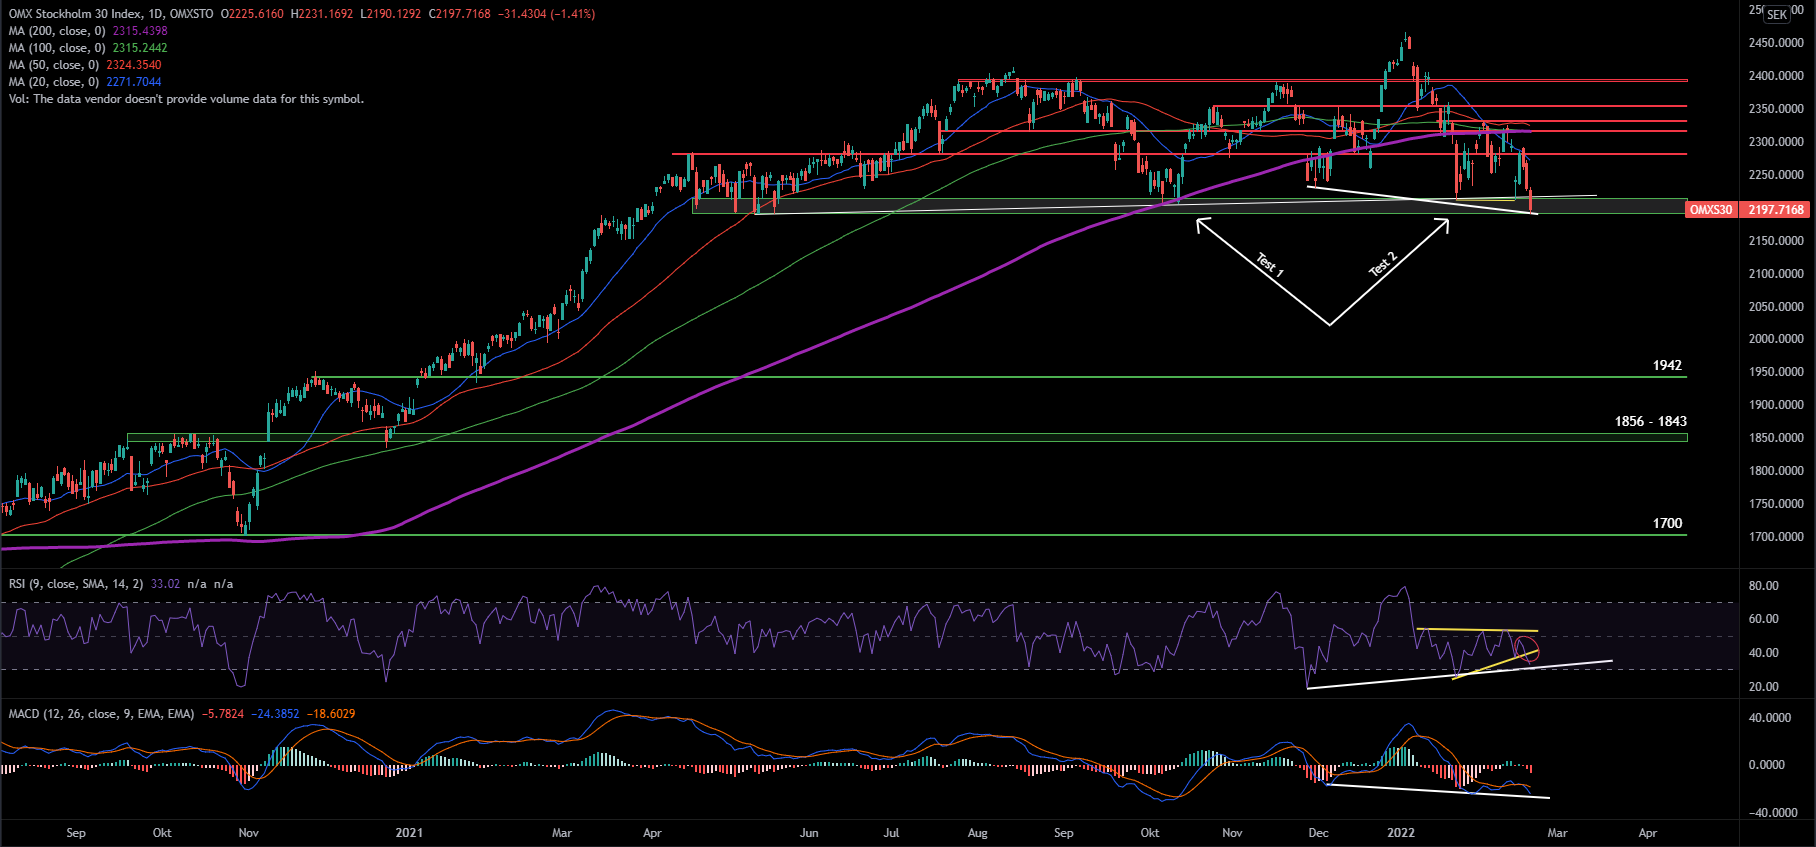Select the MA 200 indicator legend
1816x847 pixels.
[56, 31]
